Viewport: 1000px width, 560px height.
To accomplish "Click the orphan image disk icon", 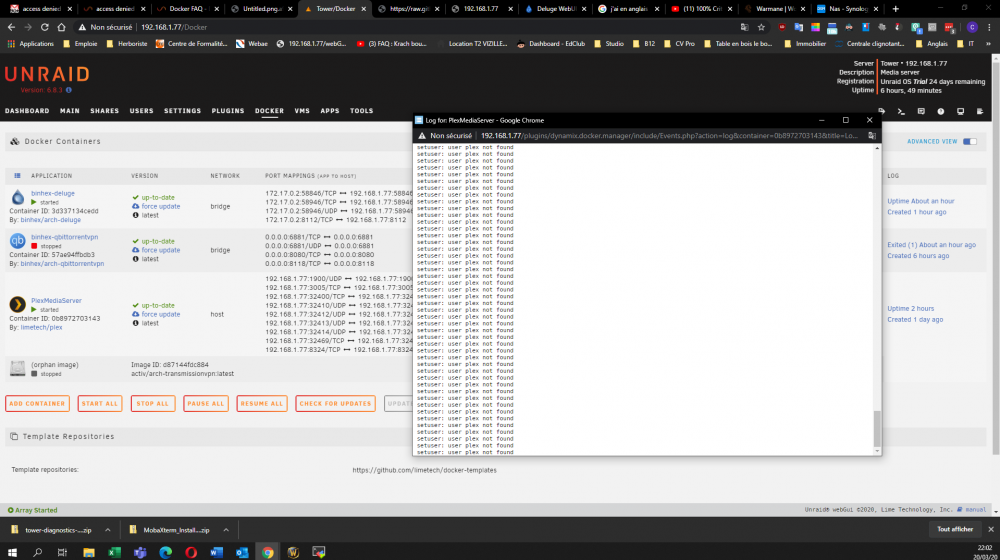I will (x=17, y=368).
